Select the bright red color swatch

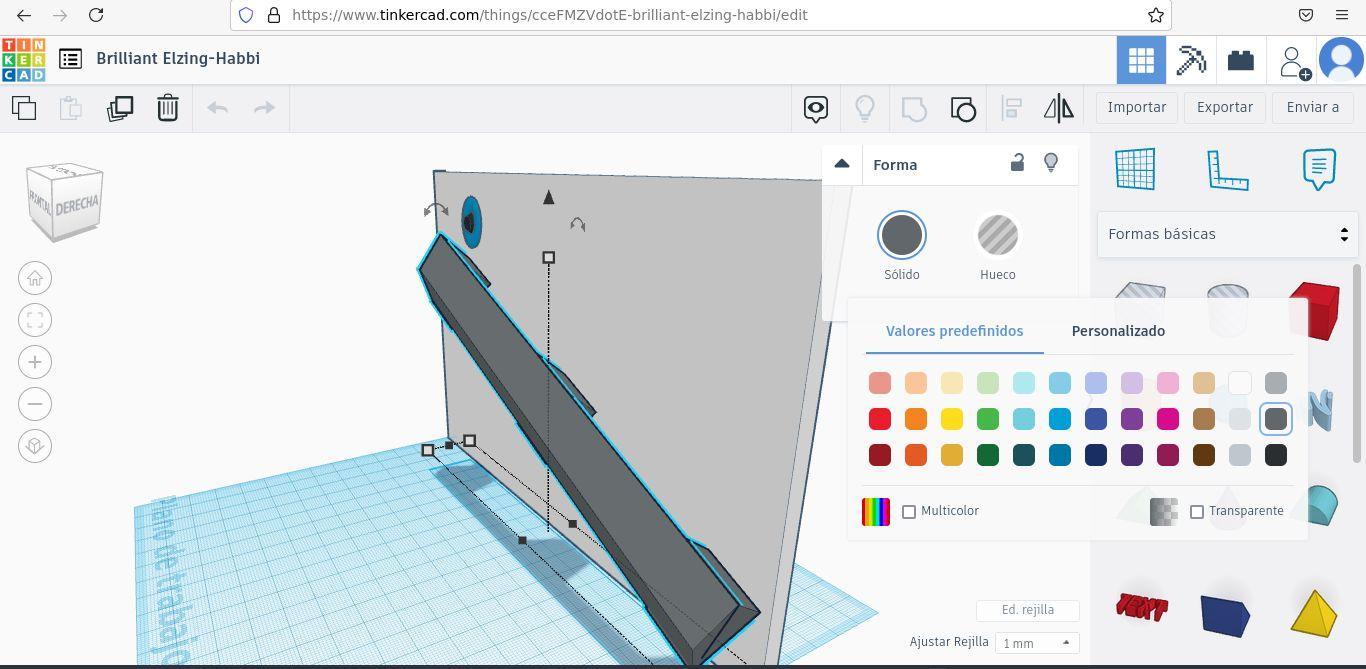coord(880,419)
